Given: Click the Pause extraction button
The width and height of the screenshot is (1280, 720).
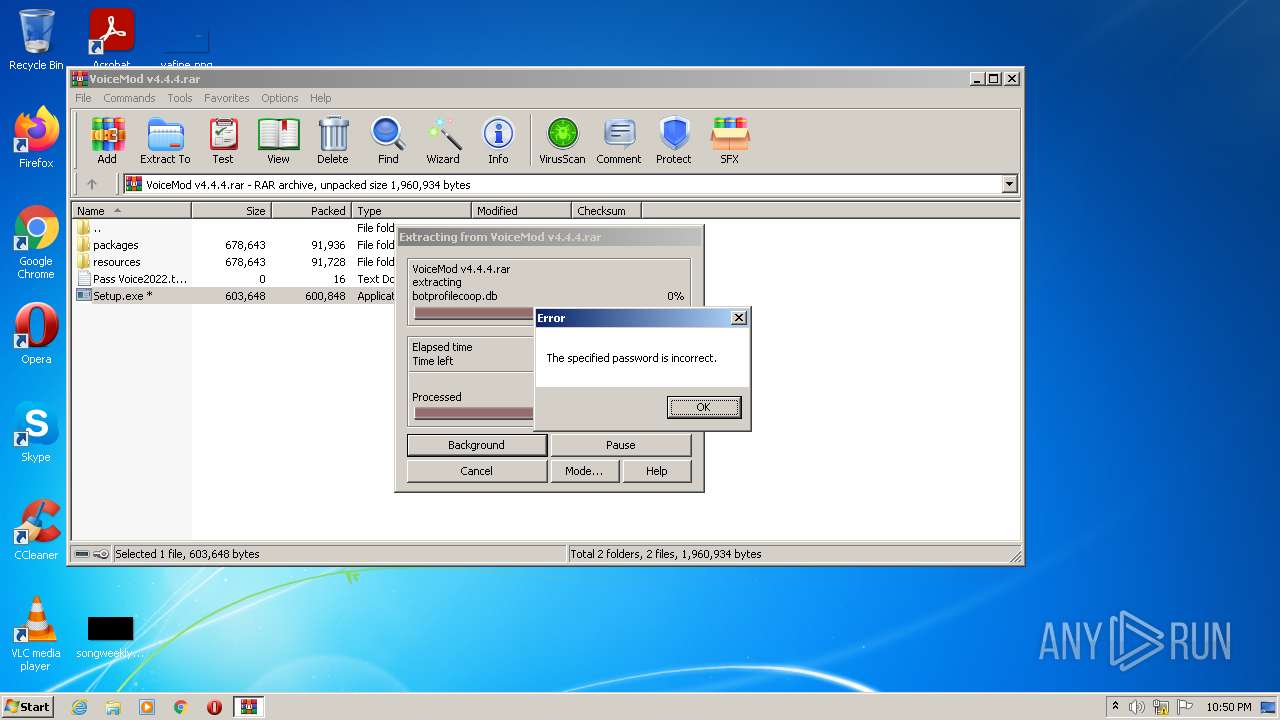Looking at the screenshot, I should click(620, 445).
